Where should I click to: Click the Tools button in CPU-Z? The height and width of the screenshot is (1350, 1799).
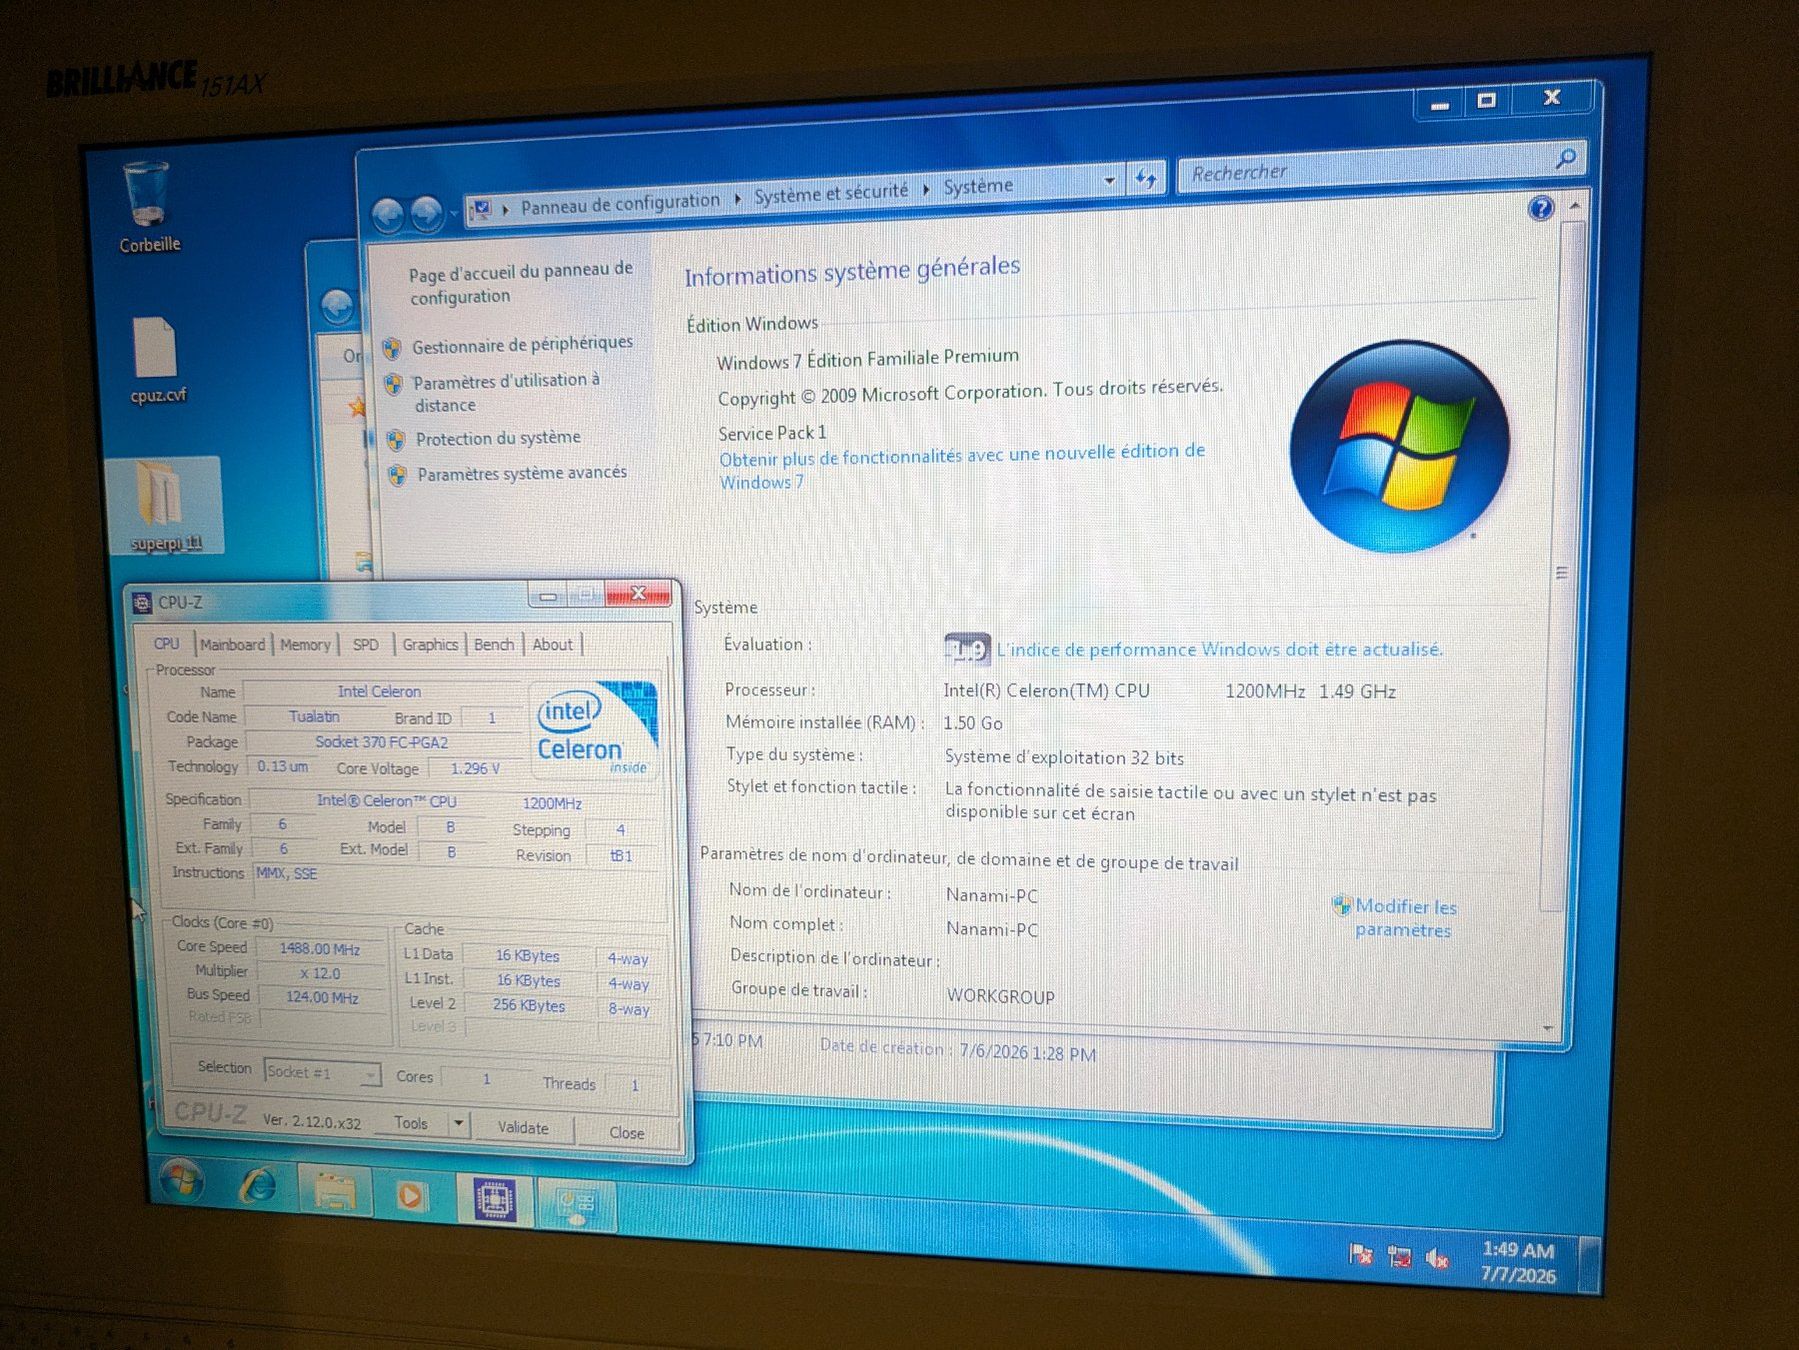coord(411,1123)
